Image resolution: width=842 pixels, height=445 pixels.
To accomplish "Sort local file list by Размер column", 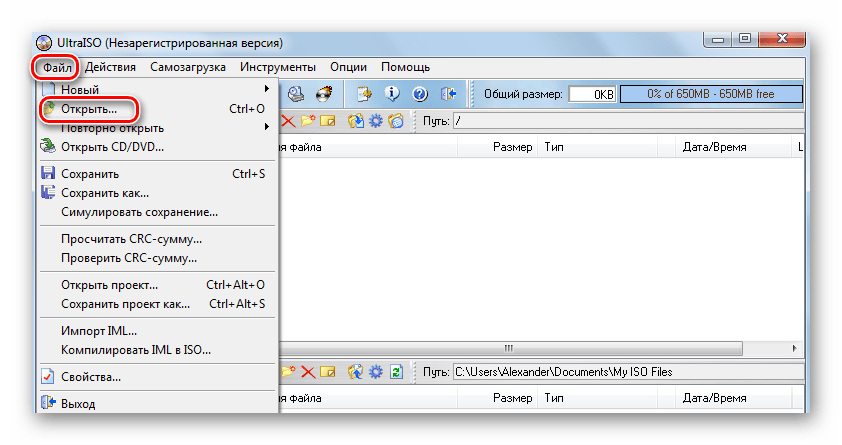I will coord(498,398).
